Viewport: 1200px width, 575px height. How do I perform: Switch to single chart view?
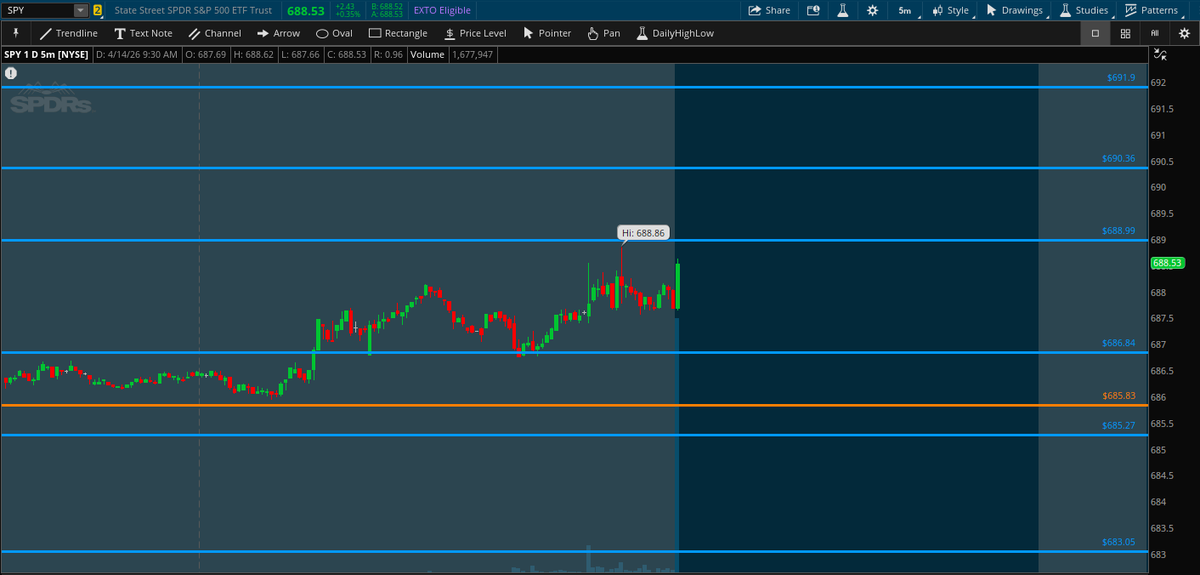point(1095,33)
